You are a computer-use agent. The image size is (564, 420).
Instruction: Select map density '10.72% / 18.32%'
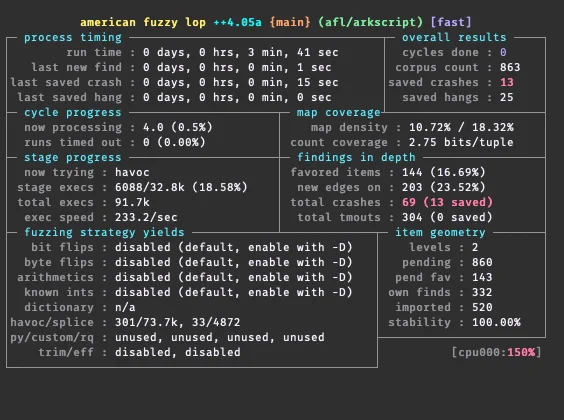[x=461, y=127]
